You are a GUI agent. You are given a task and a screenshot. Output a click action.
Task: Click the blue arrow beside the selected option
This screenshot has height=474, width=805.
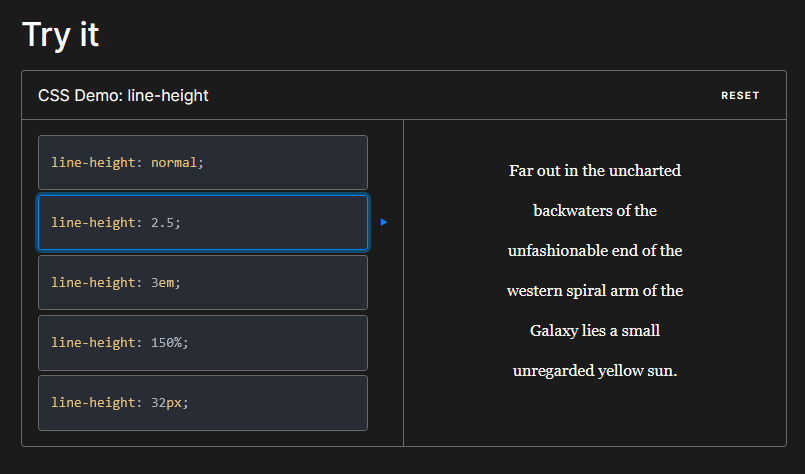pyautogui.click(x=384, y=222)
